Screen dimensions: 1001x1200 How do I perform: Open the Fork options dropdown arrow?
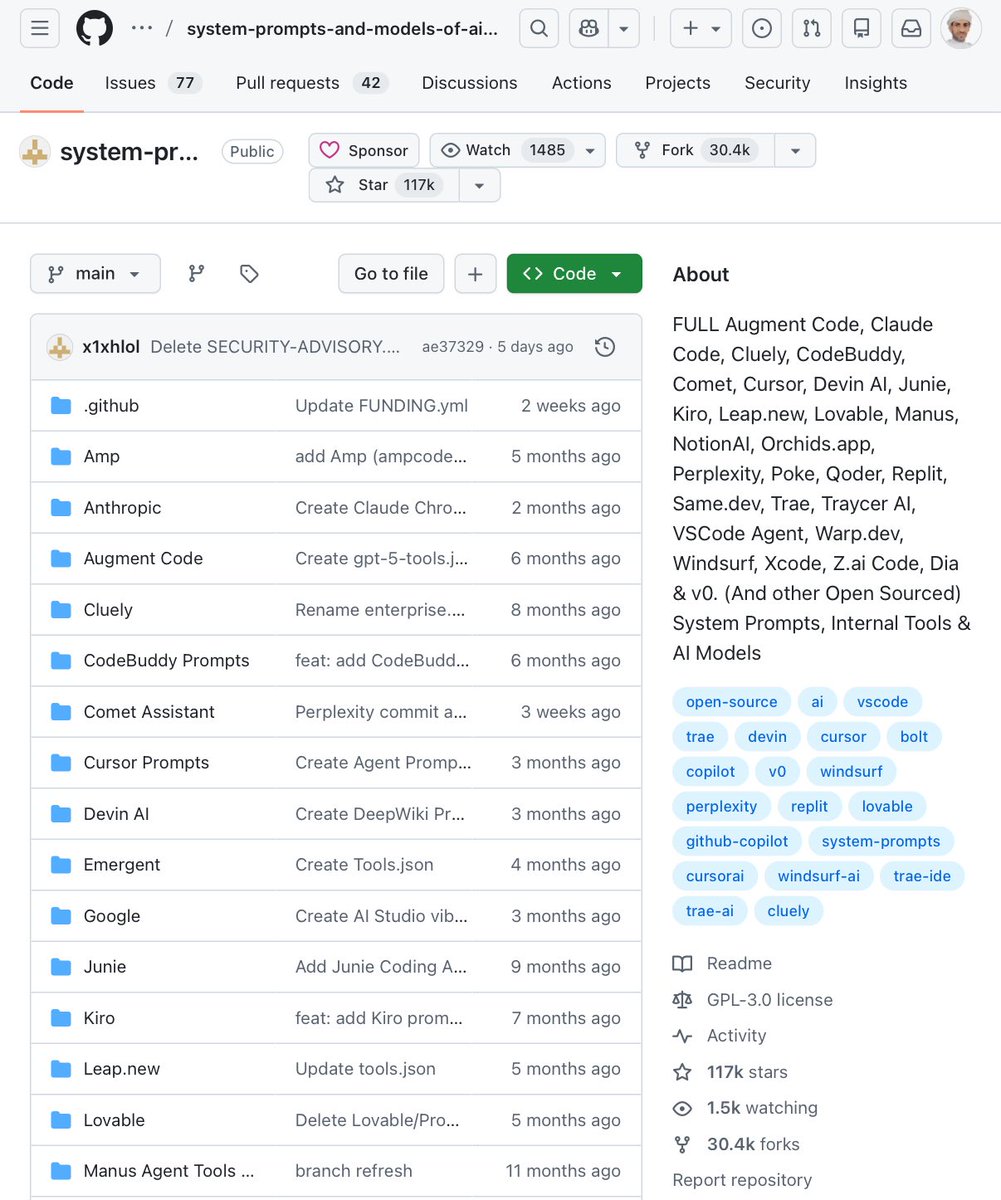[x=795, y=150]
